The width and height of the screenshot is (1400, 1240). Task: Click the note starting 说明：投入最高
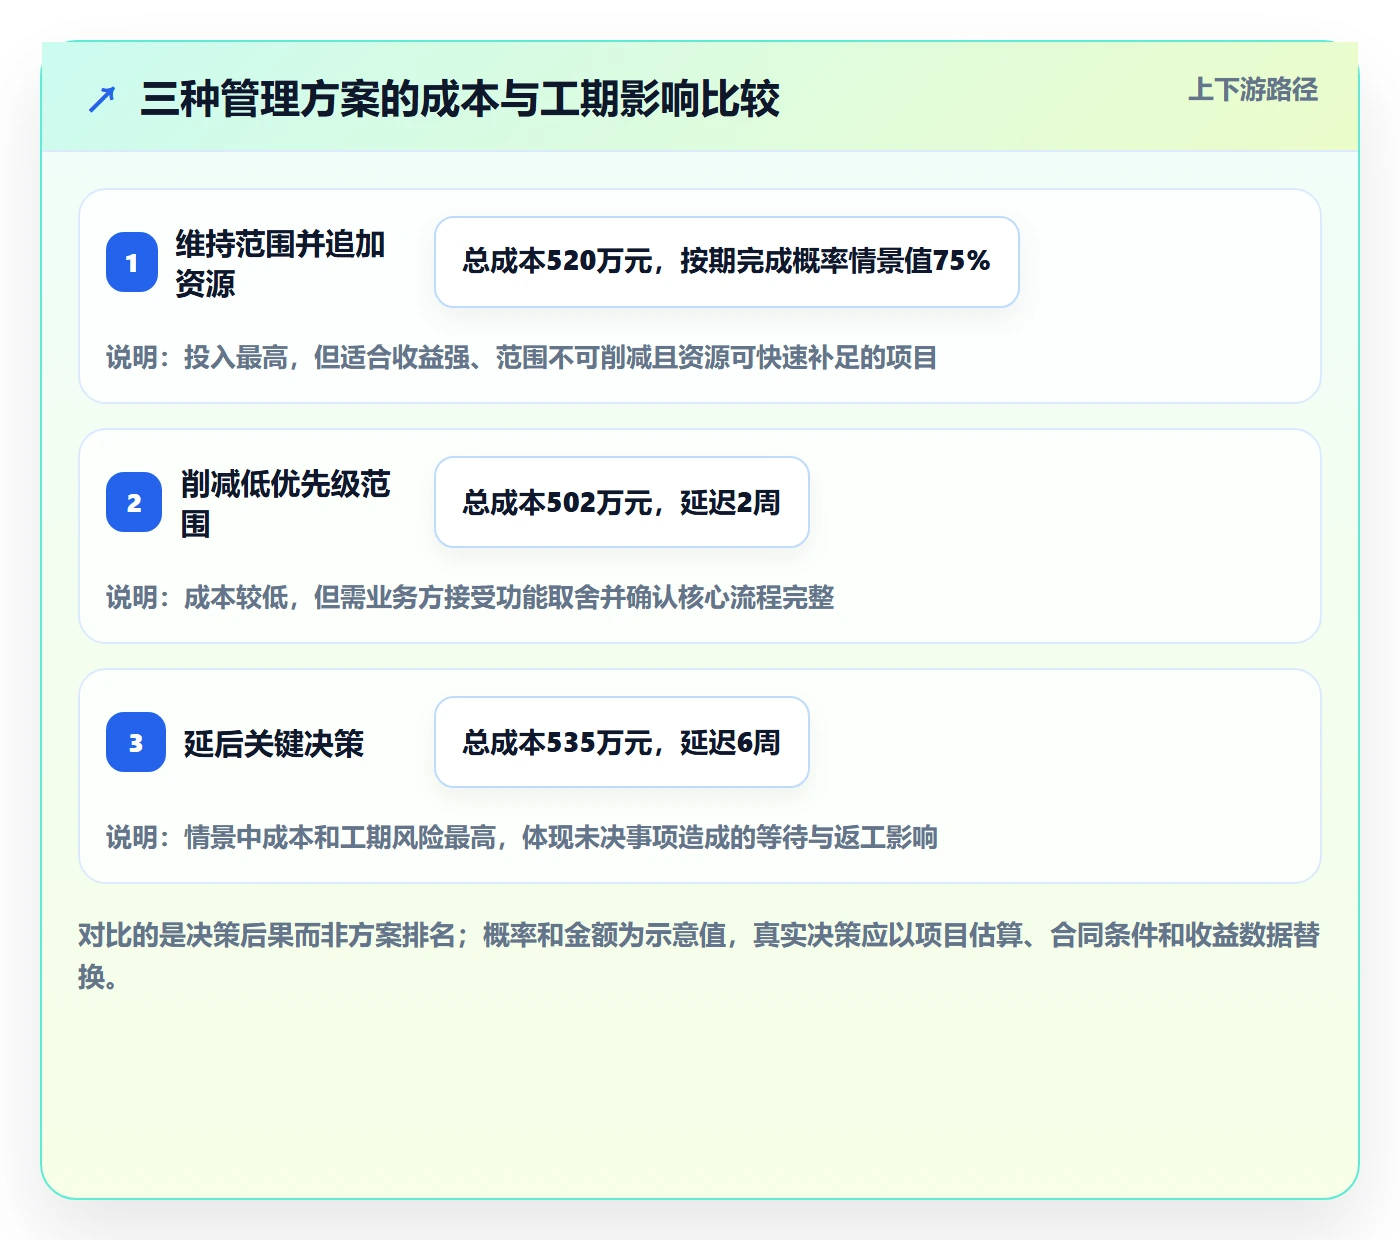point(522,357)
